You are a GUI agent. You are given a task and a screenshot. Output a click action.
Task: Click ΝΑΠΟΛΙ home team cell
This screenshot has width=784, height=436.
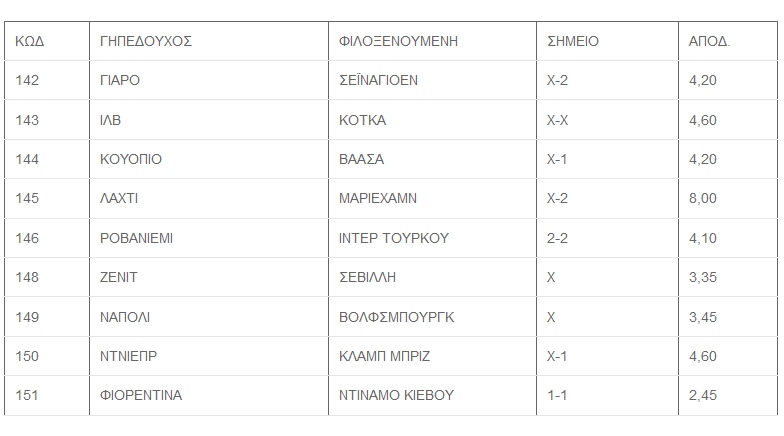(x=126, y=316)
